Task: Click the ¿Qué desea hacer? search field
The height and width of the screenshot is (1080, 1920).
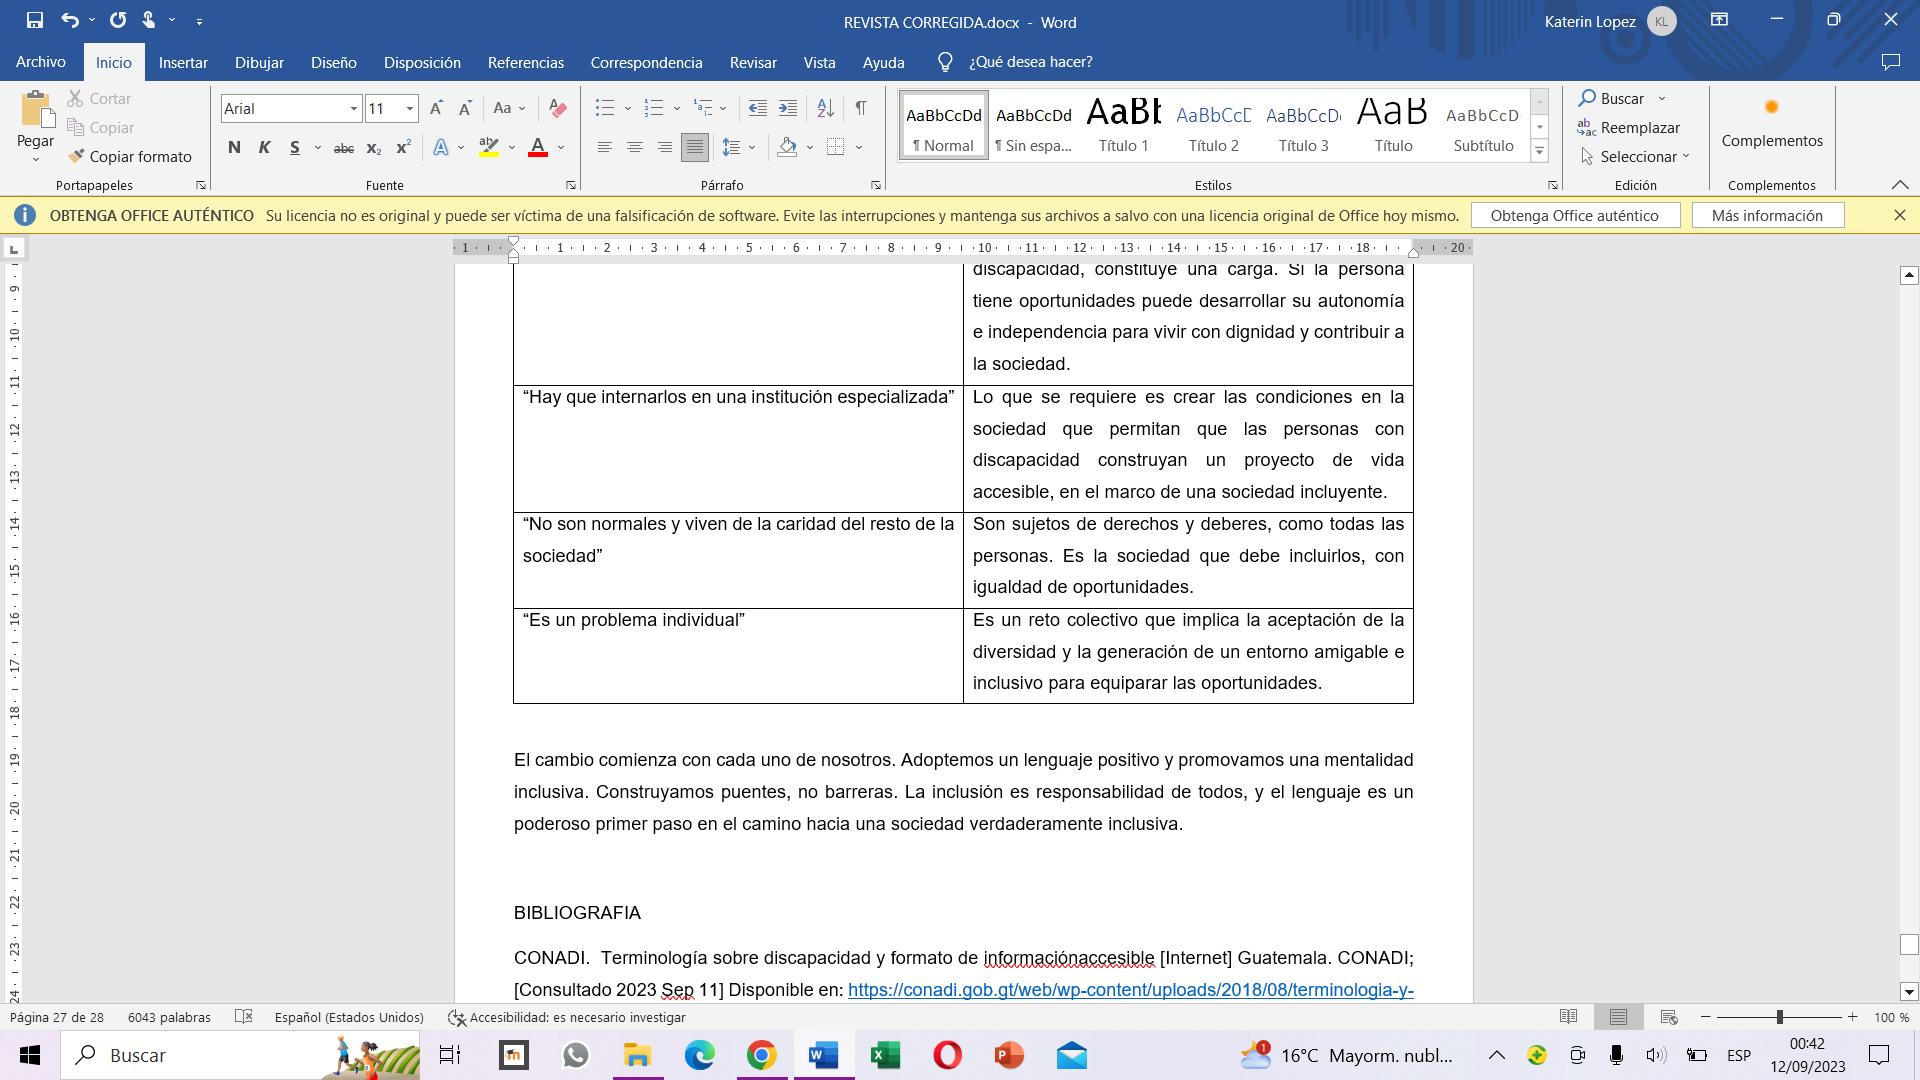Action: (x=1030, y=62)
